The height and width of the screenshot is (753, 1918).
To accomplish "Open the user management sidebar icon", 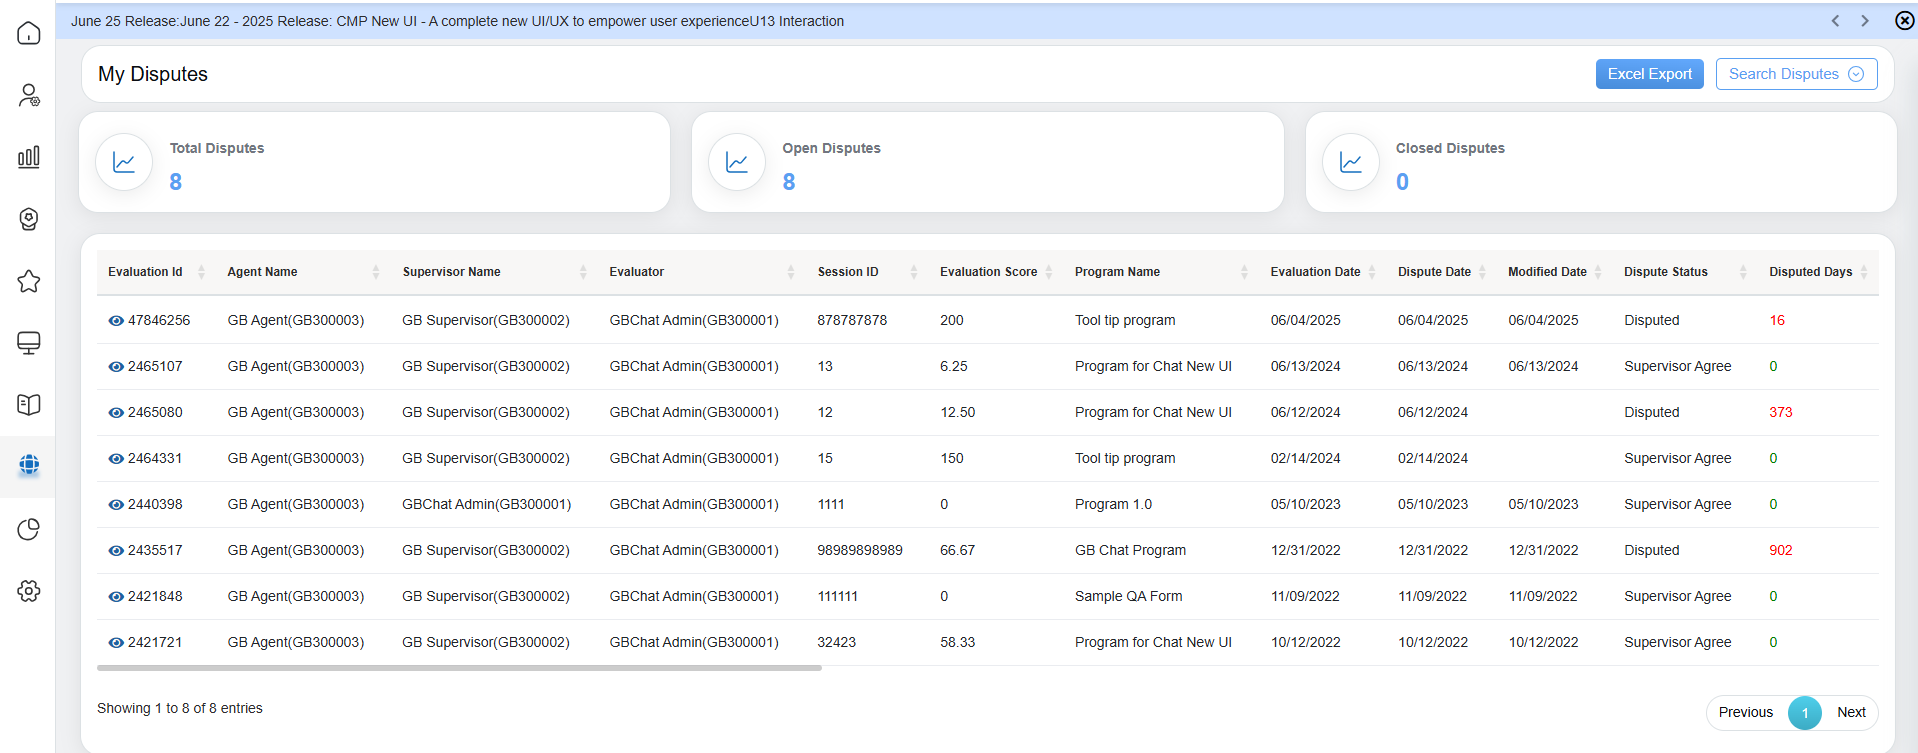I will click(x=29, y=95).
